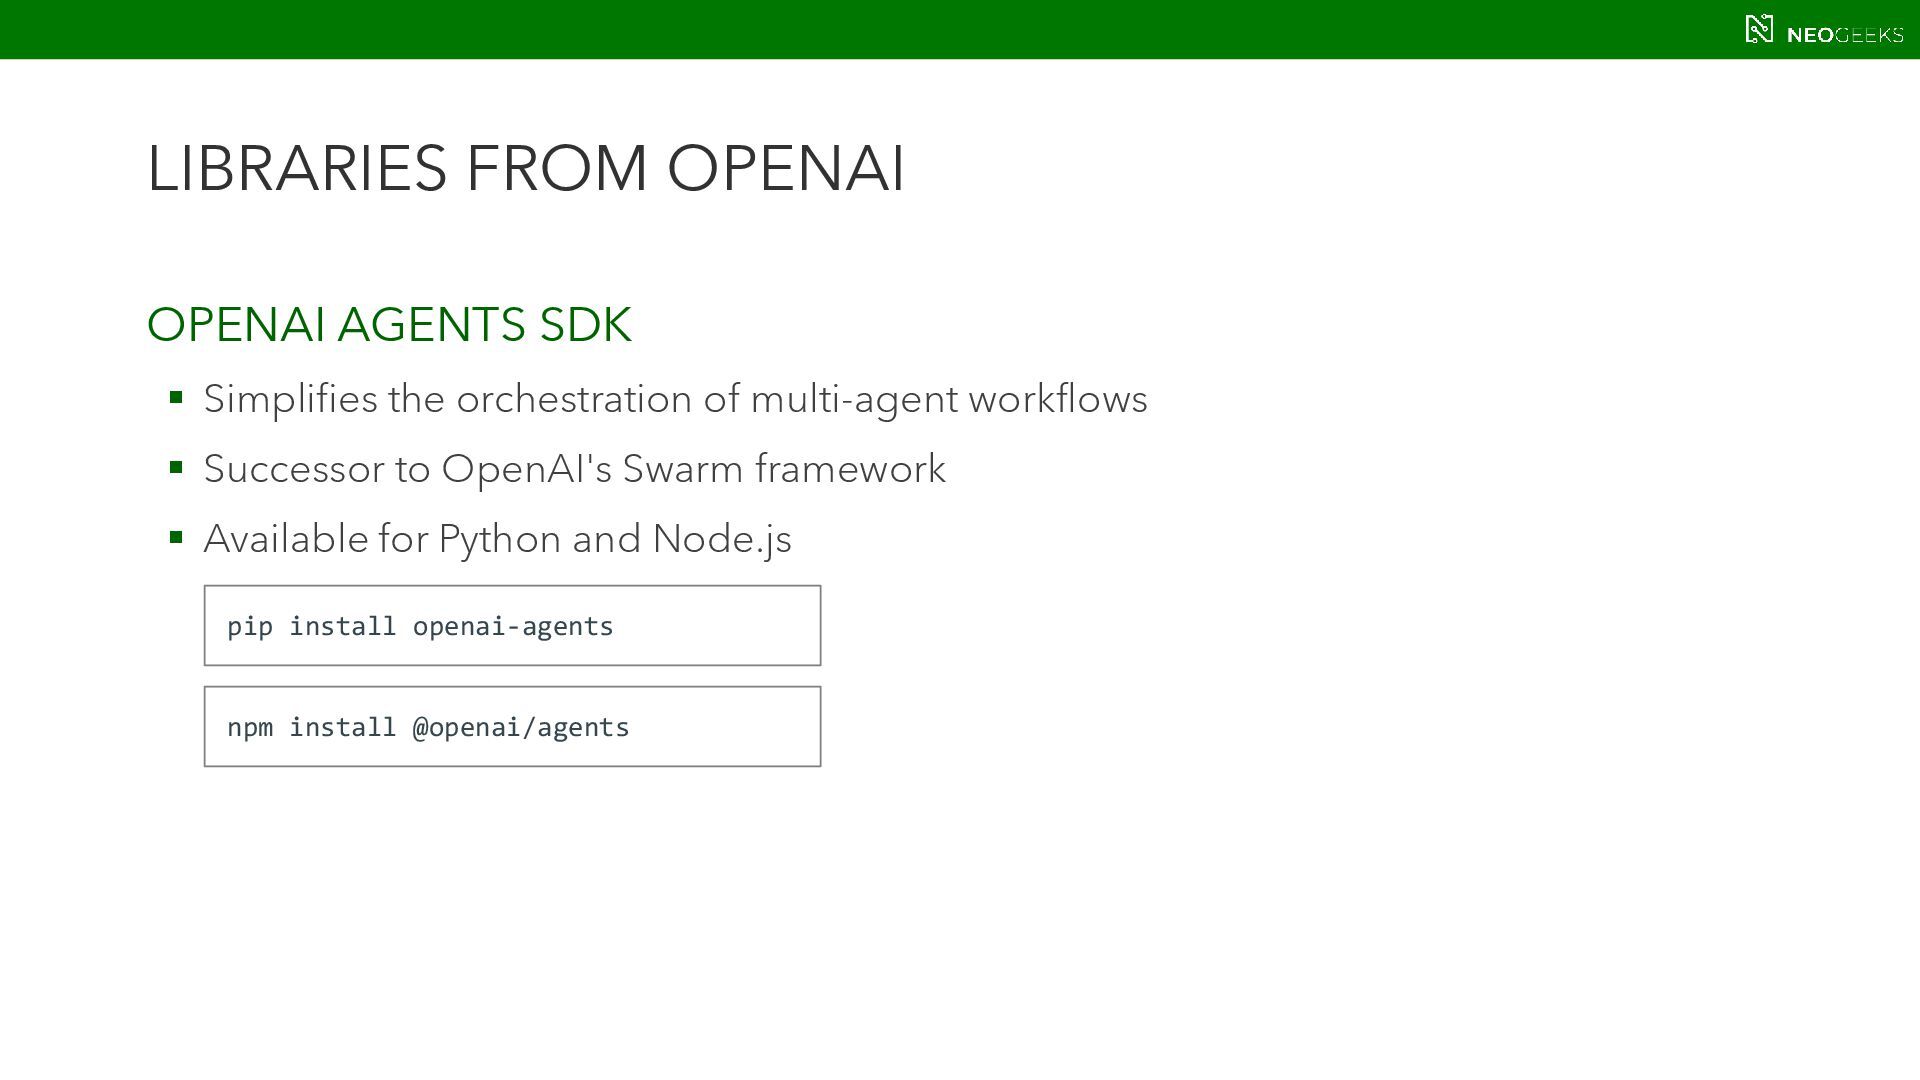
Task: Click the NeoGeeks logo icon
Action: click(1759, 29)
